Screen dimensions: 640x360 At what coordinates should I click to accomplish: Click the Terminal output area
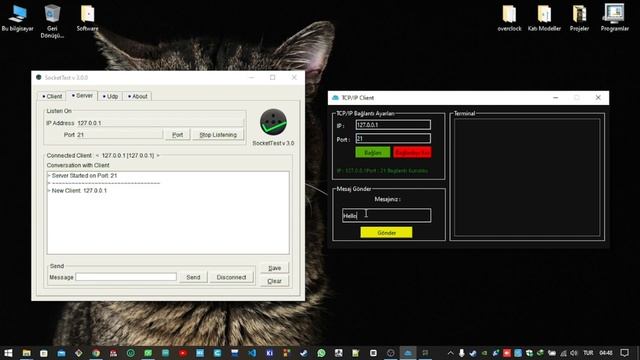(527, 177)
